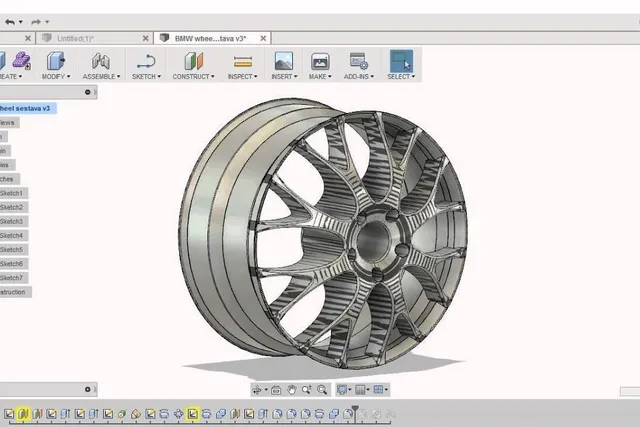Close the partly hidden tab left of Untitled(1)*
The width and height of the screenshot is (640, 427).
28,38
